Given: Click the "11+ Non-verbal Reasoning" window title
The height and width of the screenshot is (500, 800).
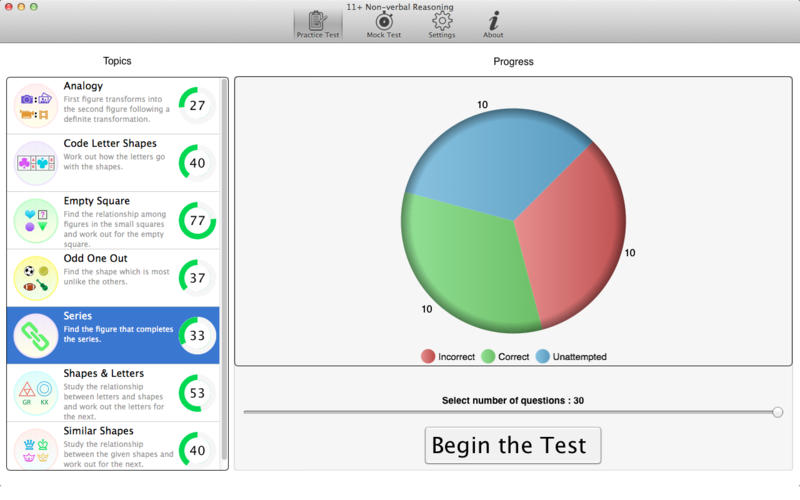Looking at the screenshot, I should click(x=399, y=7).
